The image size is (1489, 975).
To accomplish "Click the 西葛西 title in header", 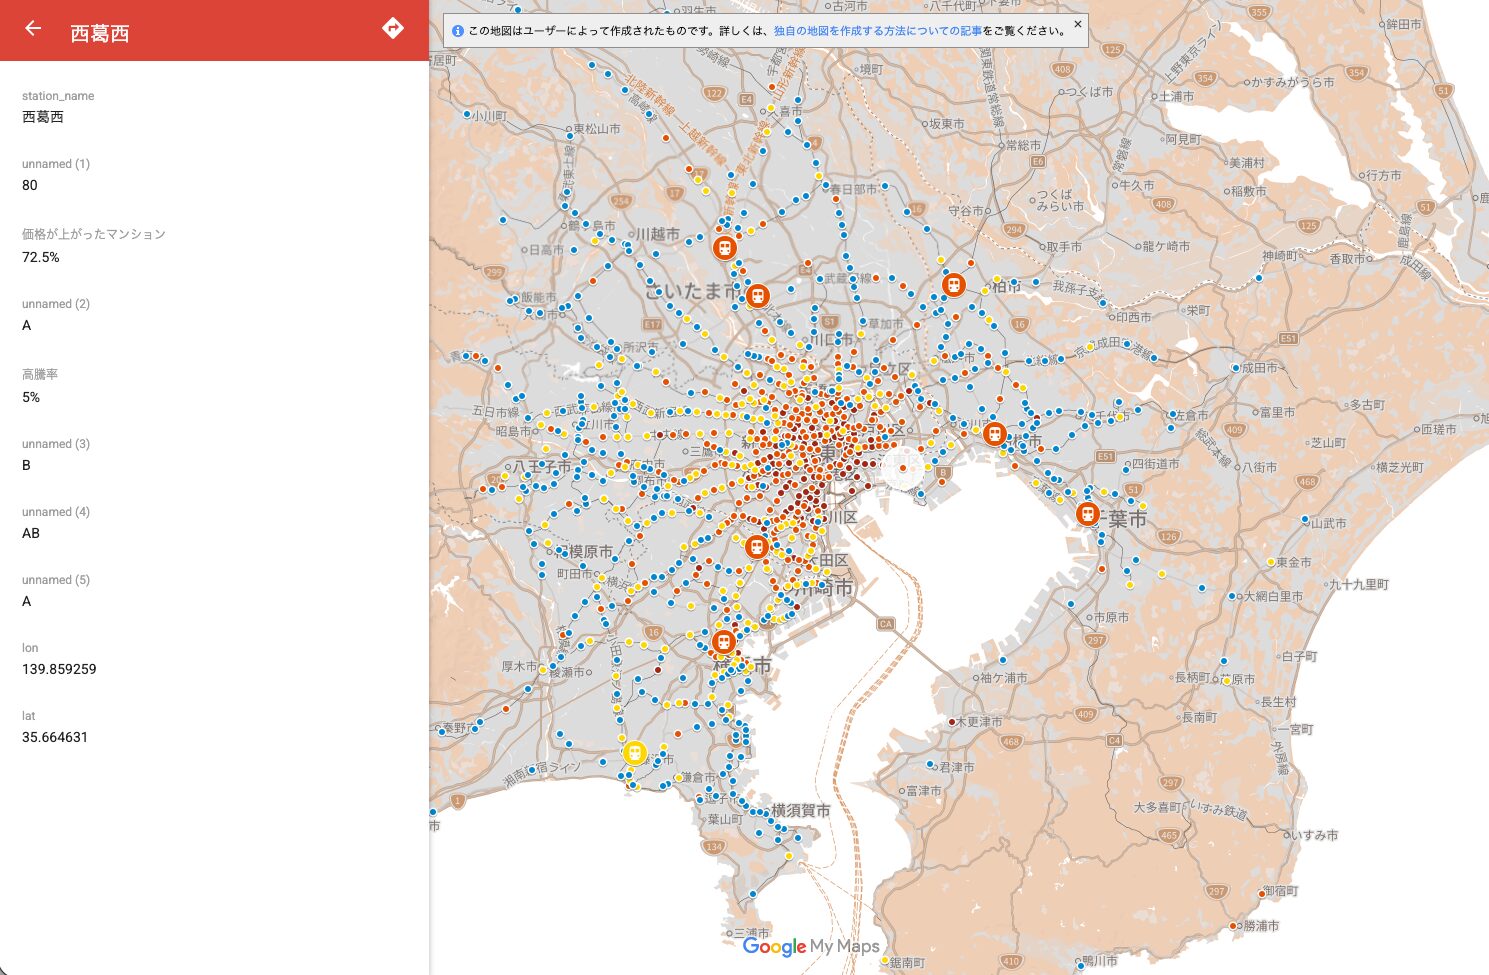I will [100, 33].
